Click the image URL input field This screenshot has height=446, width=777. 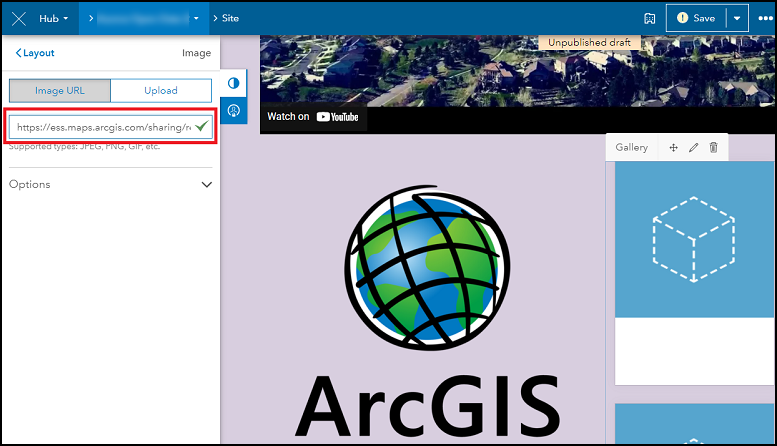tap(100, 127)
